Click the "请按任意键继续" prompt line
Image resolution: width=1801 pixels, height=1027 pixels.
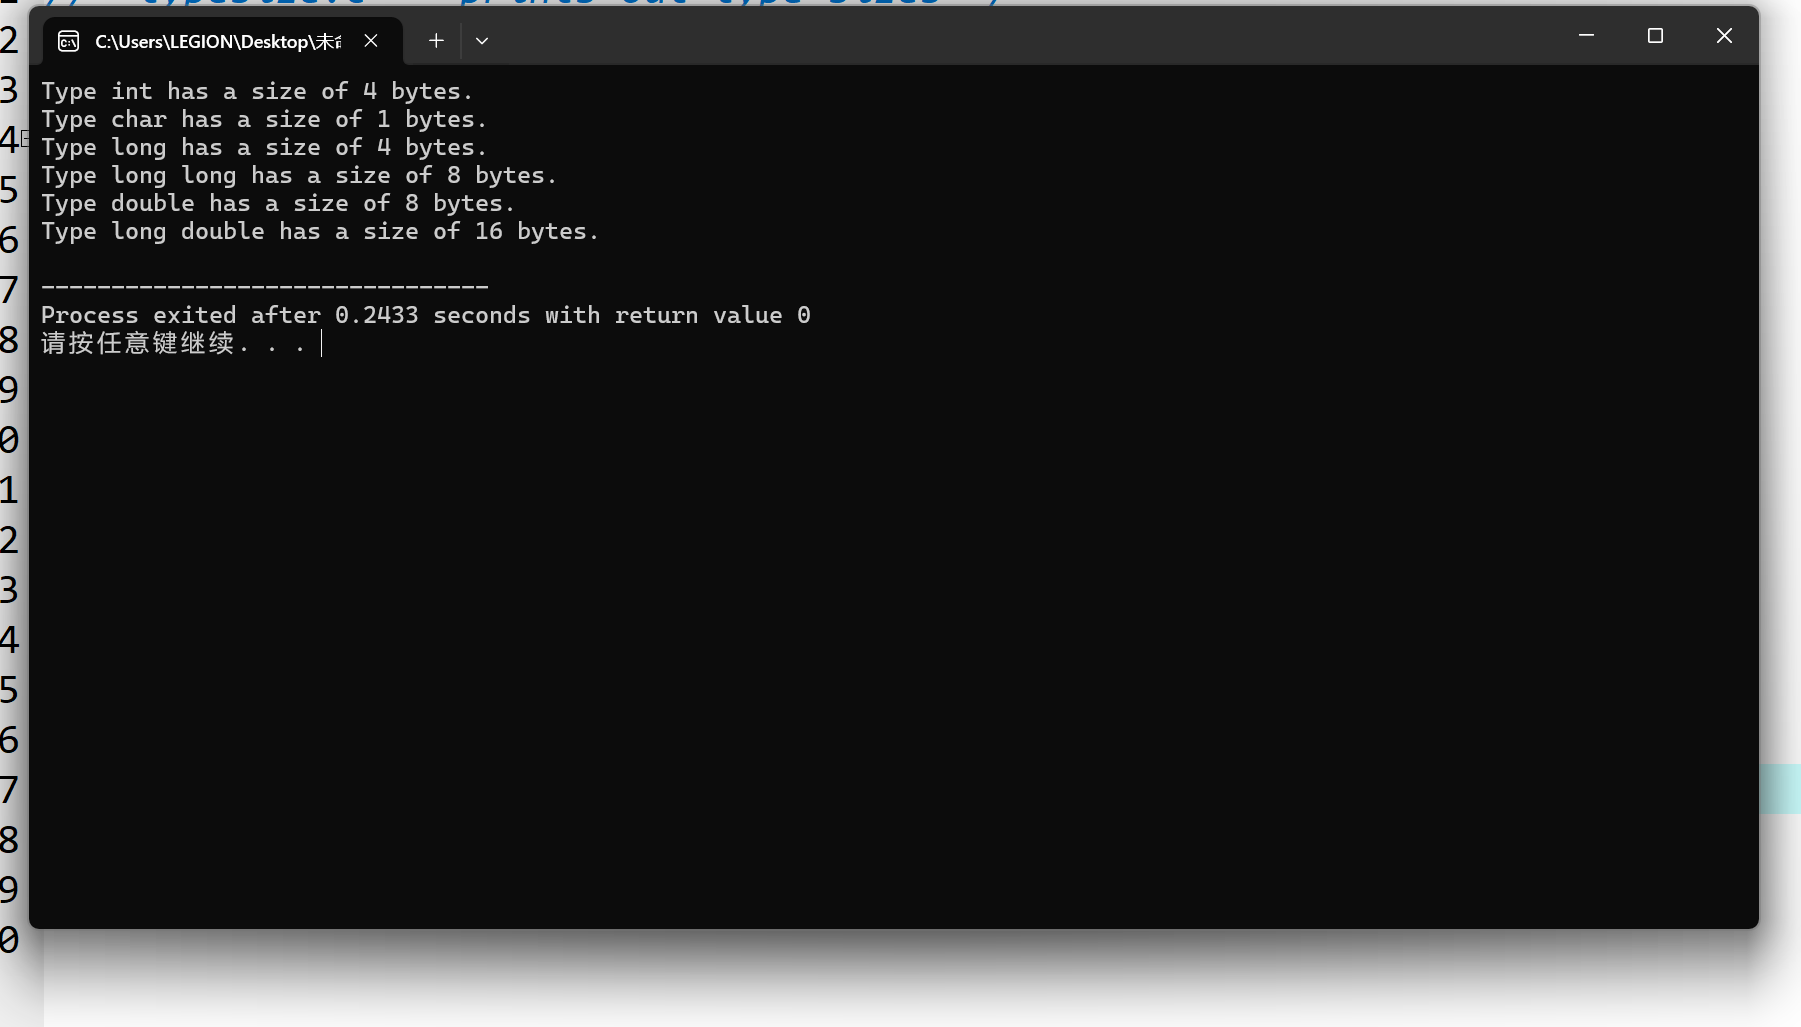pyautogui.click(x=174, y=344)
